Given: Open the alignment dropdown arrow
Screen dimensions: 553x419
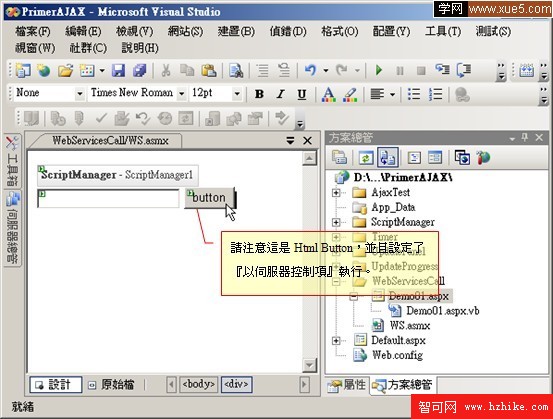Looking at the screenshot, I should [392, 95].
